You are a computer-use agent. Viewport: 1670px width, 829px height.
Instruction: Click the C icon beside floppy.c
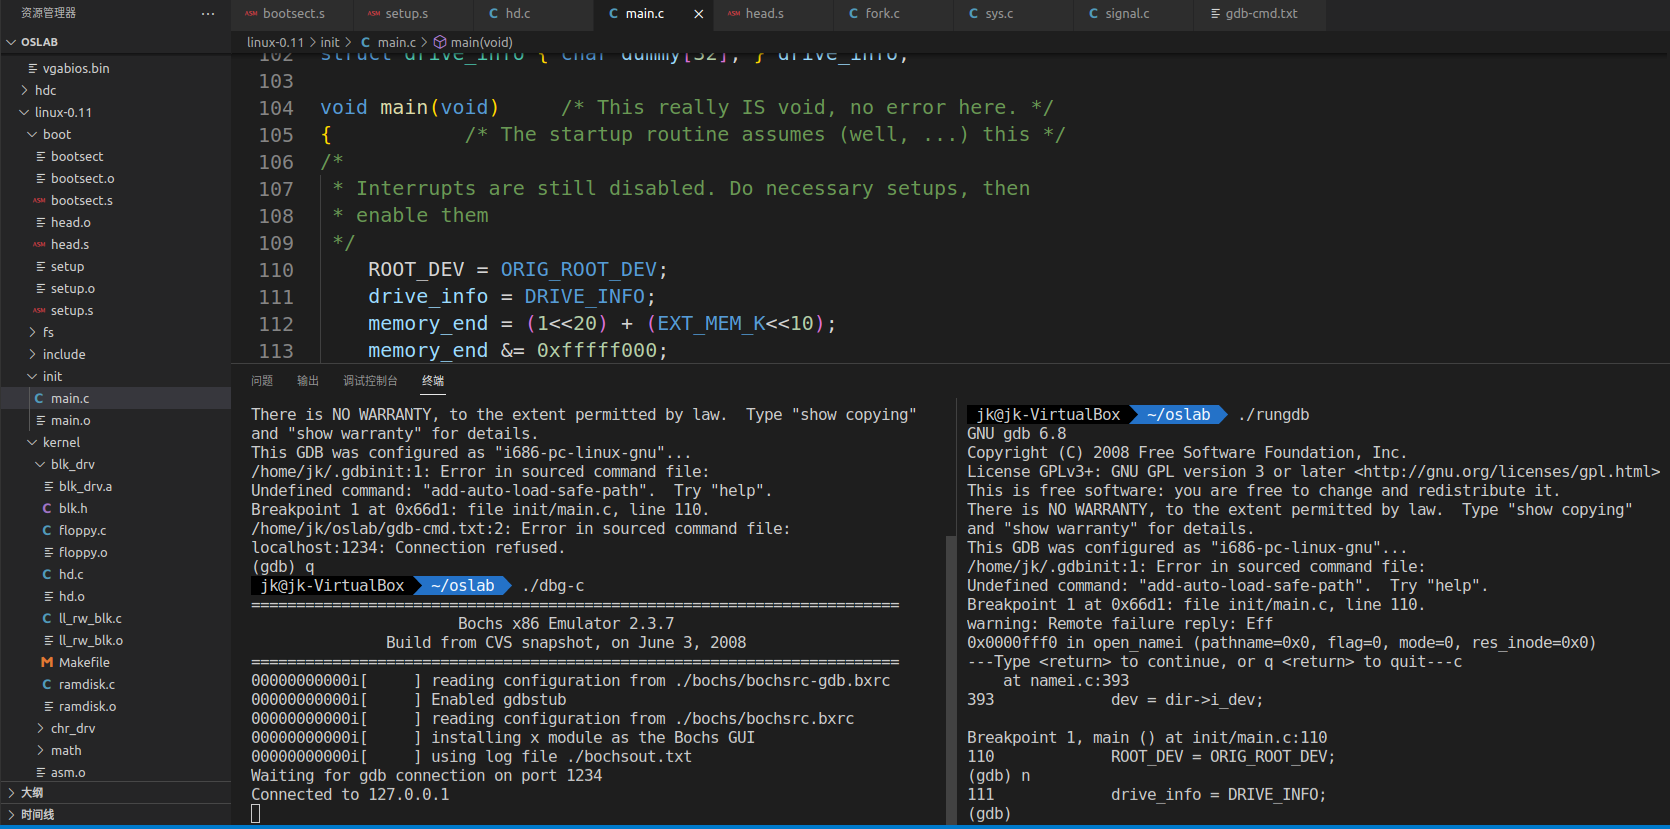pyautogui.click(x=47, y=530)
